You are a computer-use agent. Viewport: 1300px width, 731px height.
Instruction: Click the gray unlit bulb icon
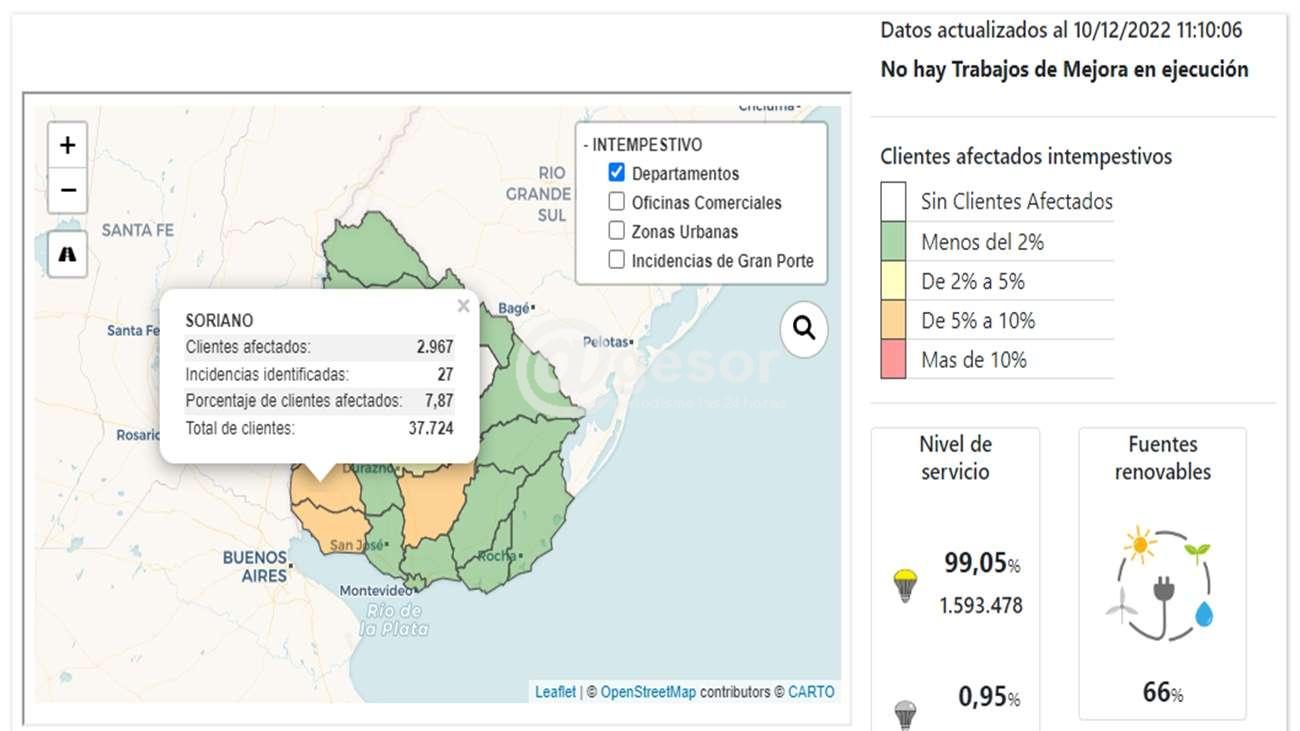coord(905,714)
